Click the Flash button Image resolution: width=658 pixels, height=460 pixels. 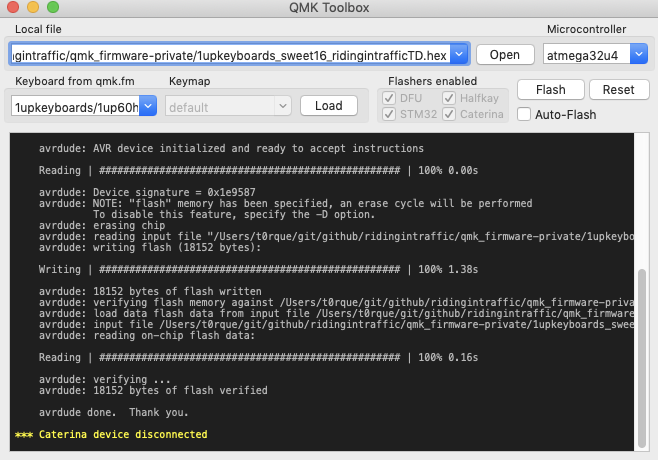click(x=550, y=89)
